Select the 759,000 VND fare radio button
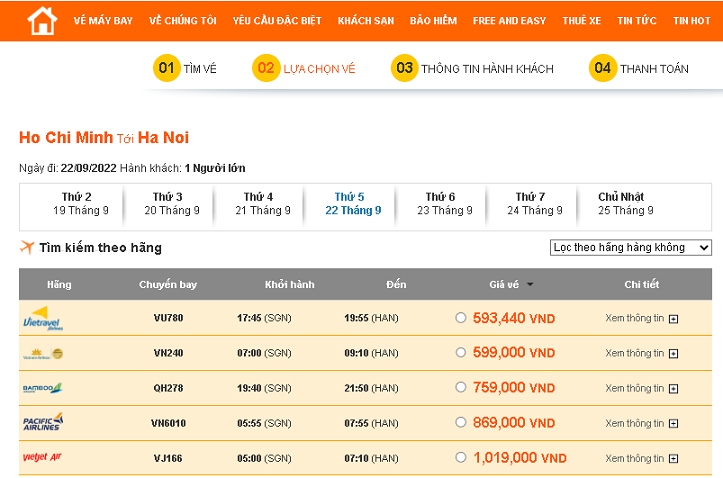This screenshot has height=478, width=723. coord(461,387)
